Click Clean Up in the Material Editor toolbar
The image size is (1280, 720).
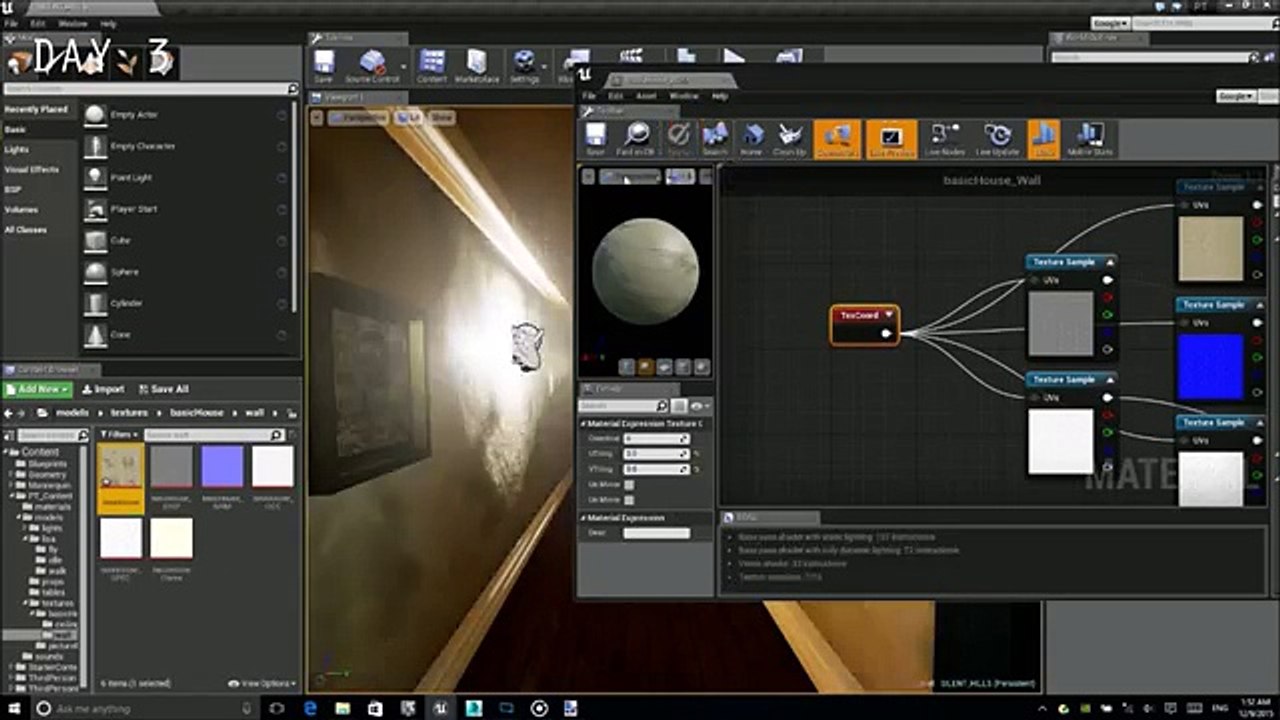(x=790, y=139)
